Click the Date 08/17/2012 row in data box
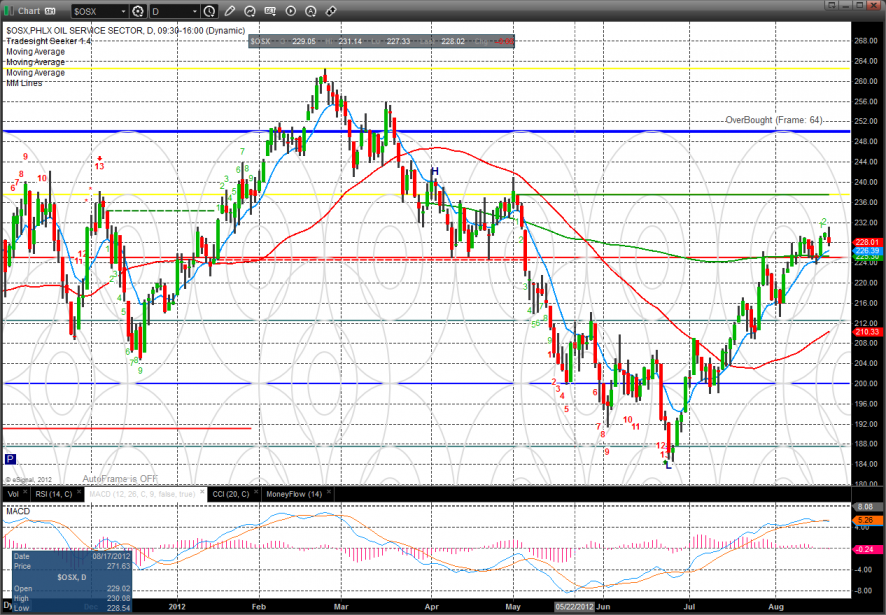 pyautogui.click(x=72, y=556)
